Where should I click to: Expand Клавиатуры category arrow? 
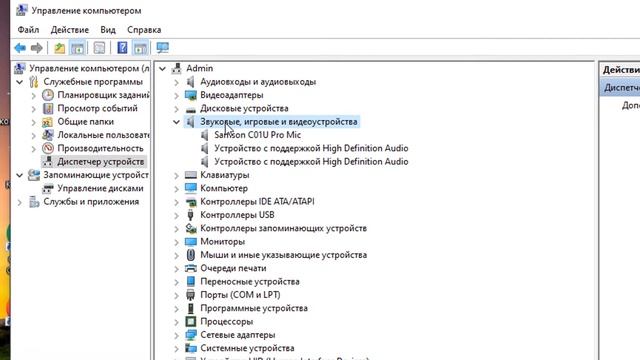[x=176, y=176]
